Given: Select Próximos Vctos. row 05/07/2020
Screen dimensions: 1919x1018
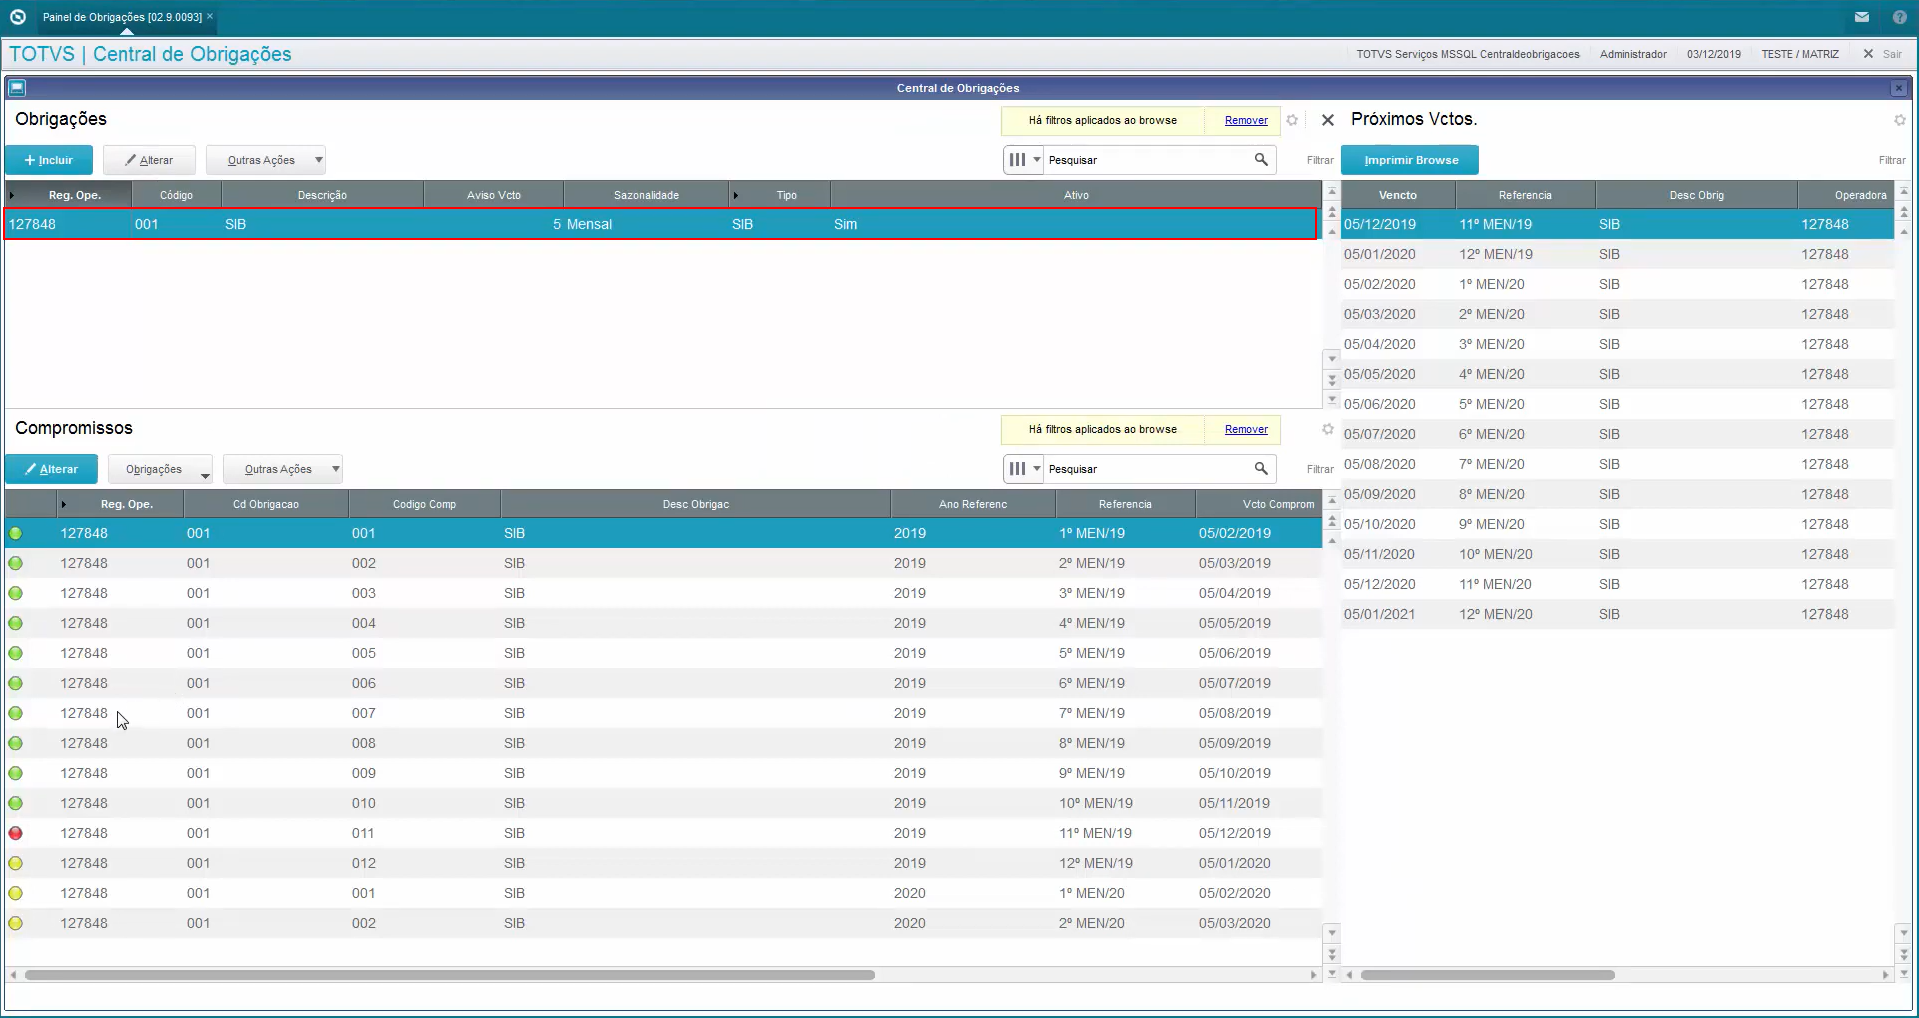Looking at the screenshot, I should 1617,434.
